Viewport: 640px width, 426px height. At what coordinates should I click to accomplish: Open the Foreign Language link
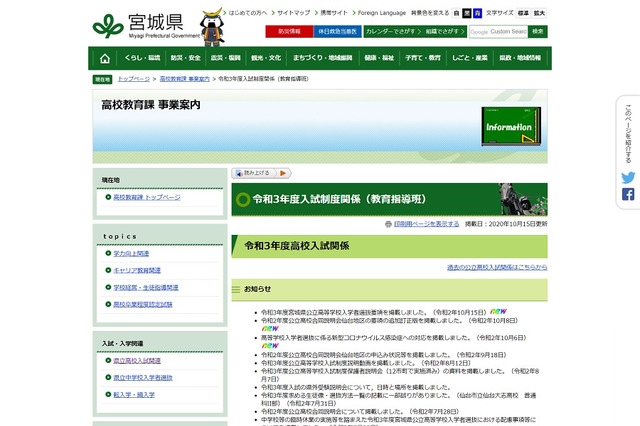pyautogui.click(x=382, y=13)
